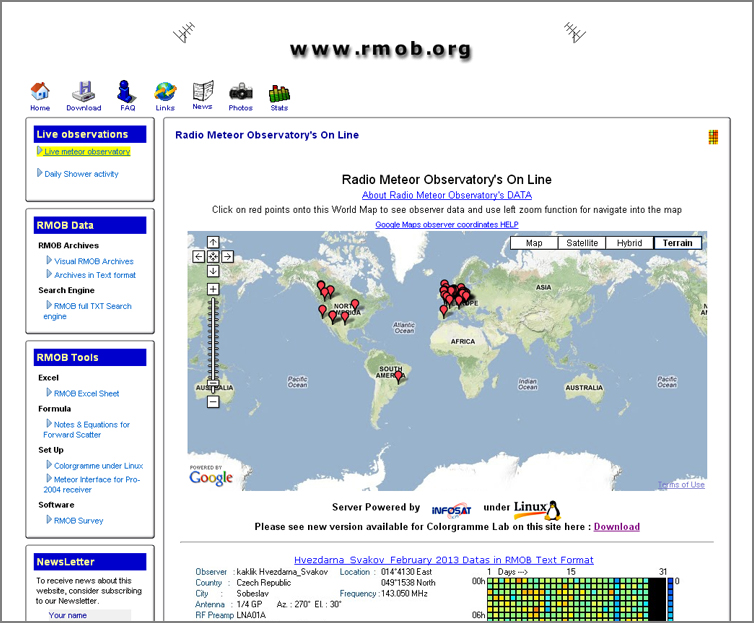This screenshot has width=754, height=623.
Task: Click the colorgramme grid icon top right
Action: [x=713, y=137]
